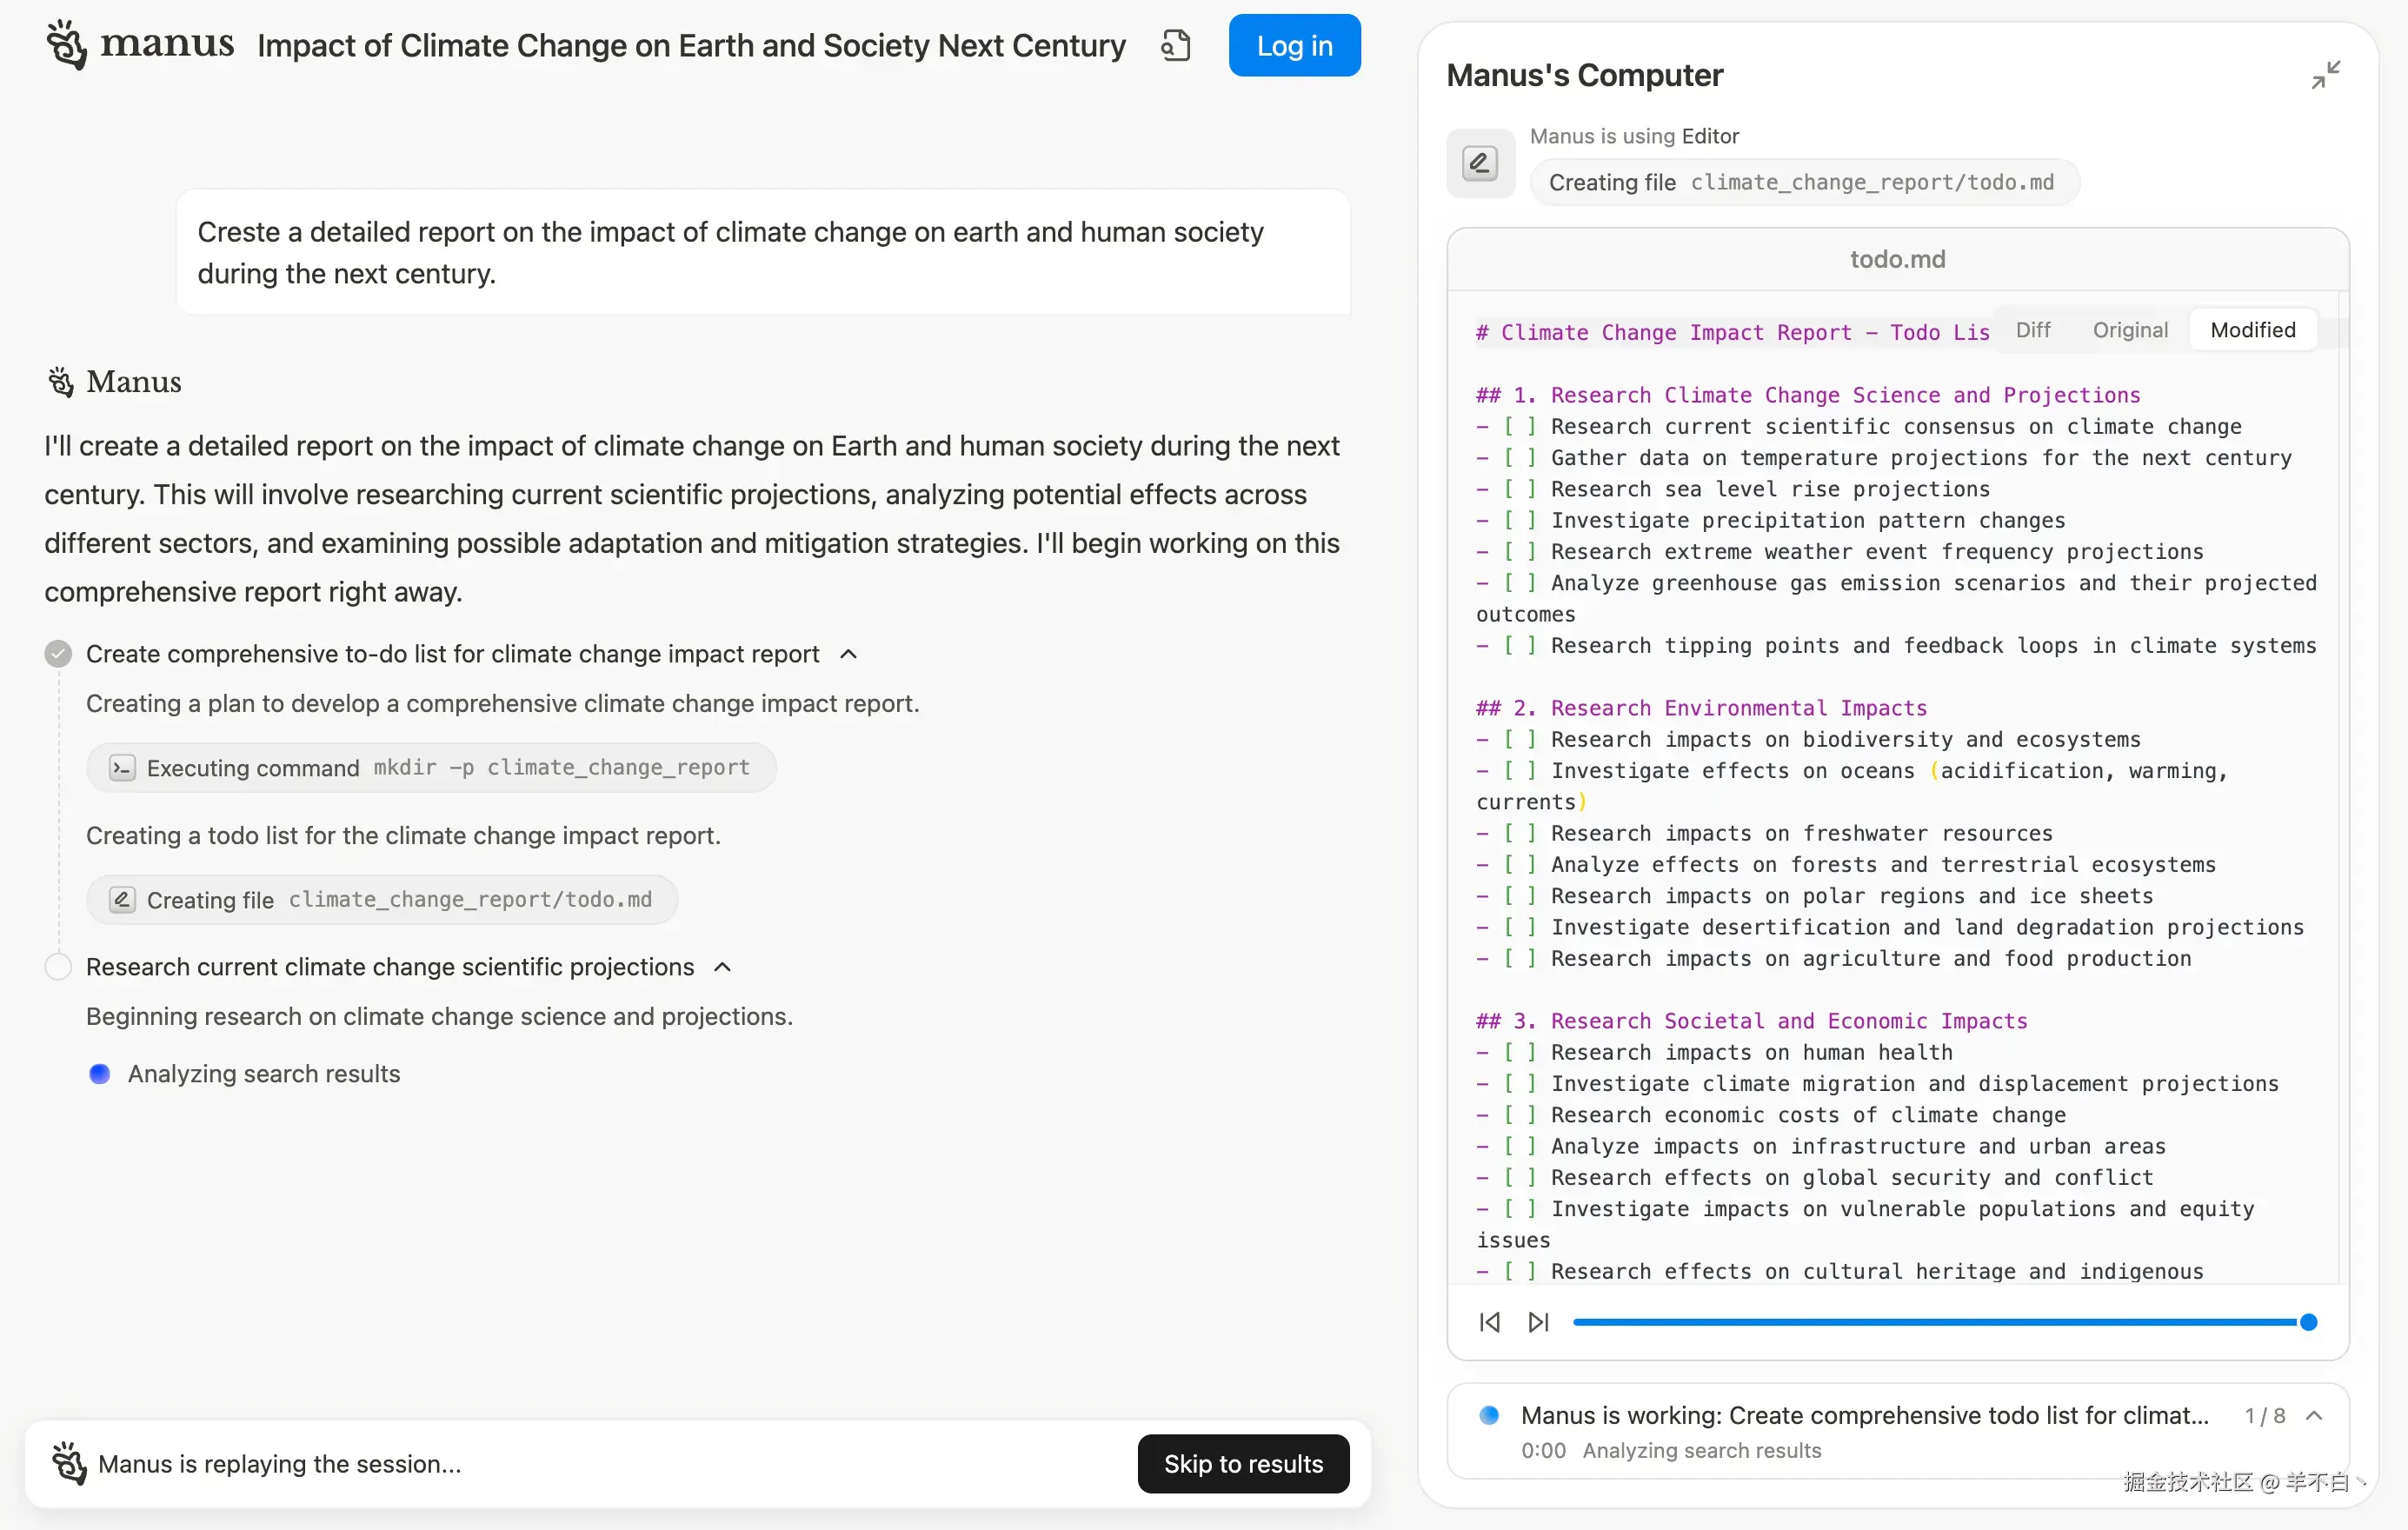Collapse the Create comprehensive to-do list step

tap(849, 654)
